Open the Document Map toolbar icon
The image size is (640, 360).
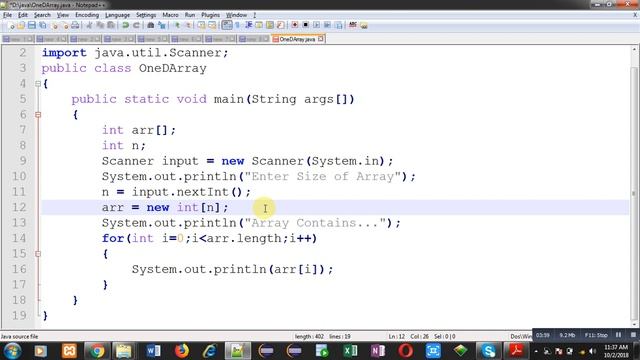[x=270, y=25]
